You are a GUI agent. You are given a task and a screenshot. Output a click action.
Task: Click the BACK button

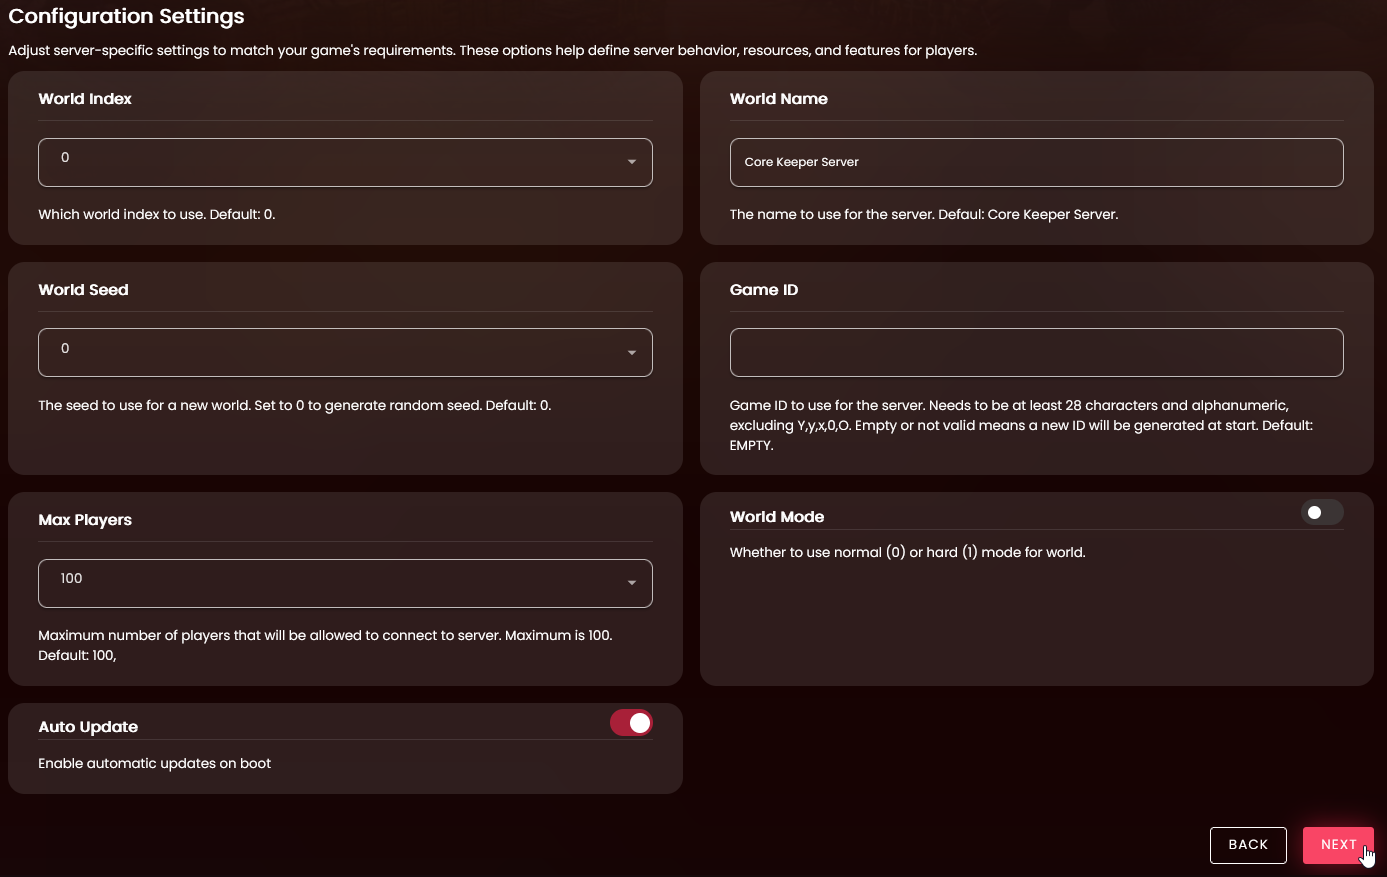[x=1248, y=845]
